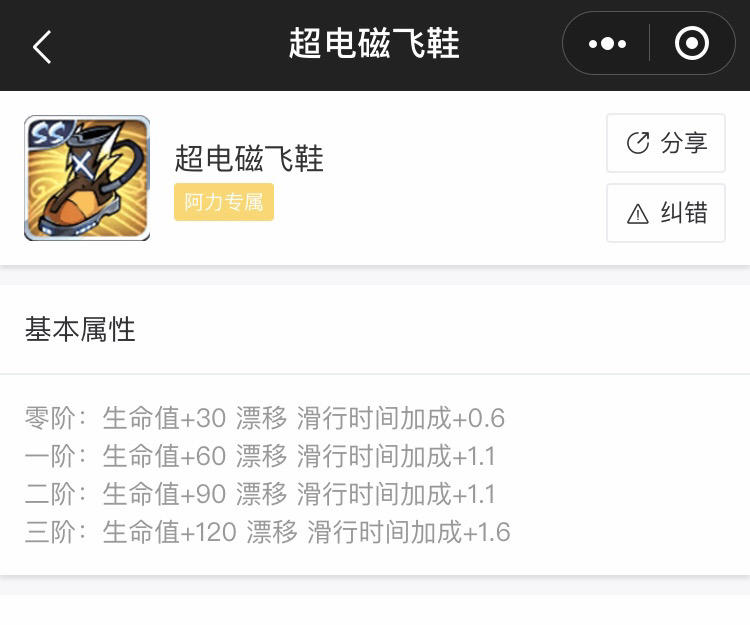Screen dimensions: 750x625
Task: Click the warning triangle icon
Action: click(638, 213)
